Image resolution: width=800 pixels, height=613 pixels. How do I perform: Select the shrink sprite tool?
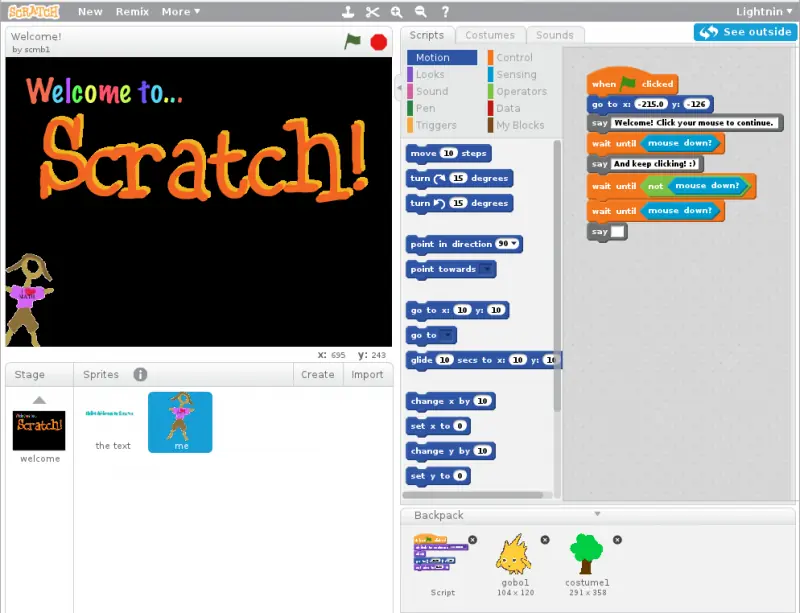420,12
